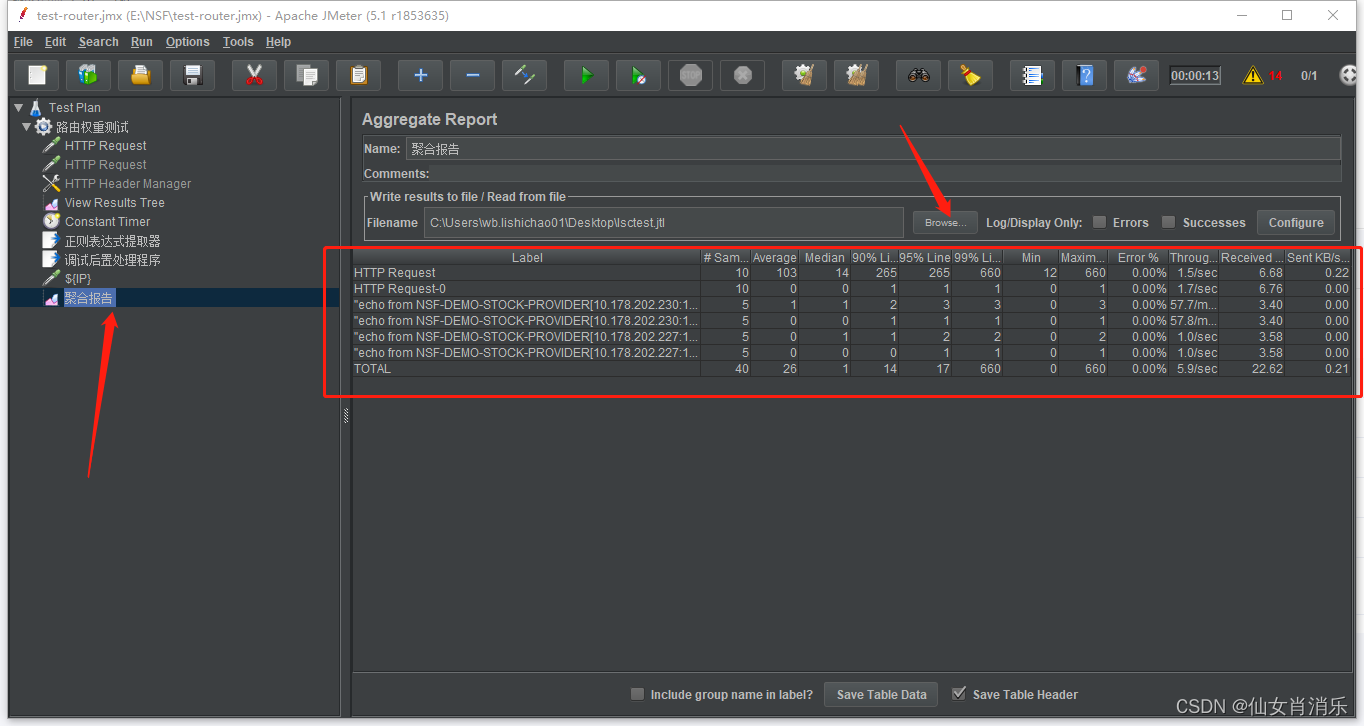Sort table by Median column header
The image size is (1364, 726).
pyautogui.click(x=824, y=257)
